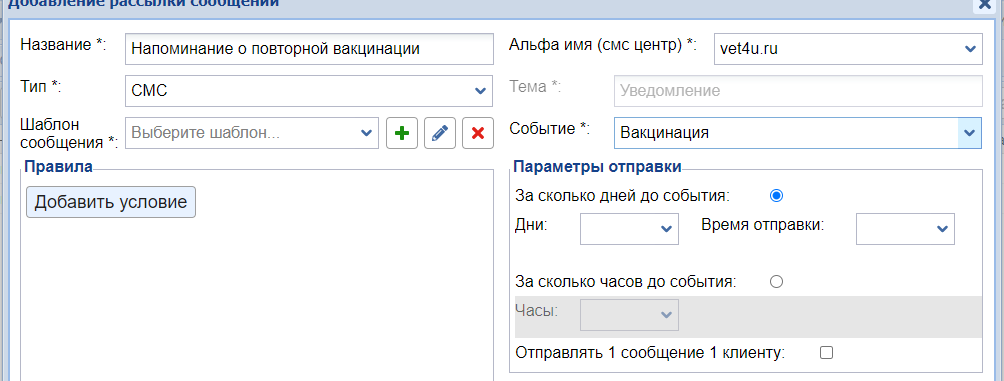This screenshot has height=381, width=1004.
Task: Click the dialog title Добавление рассылки сообщений
Action: tap(143, 3)
